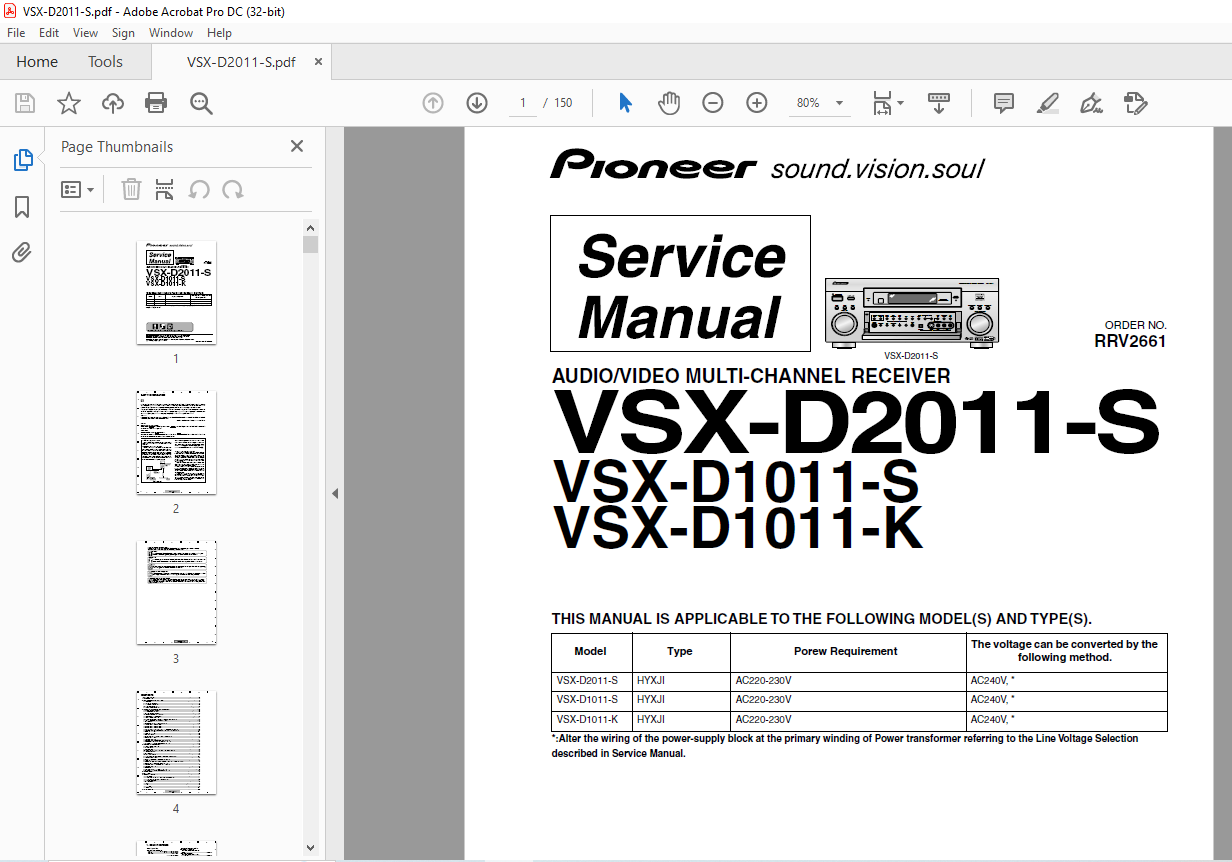Click the insert page break scissors icon
Viewport: 1232px width, 862px height.
coord(165,189)
